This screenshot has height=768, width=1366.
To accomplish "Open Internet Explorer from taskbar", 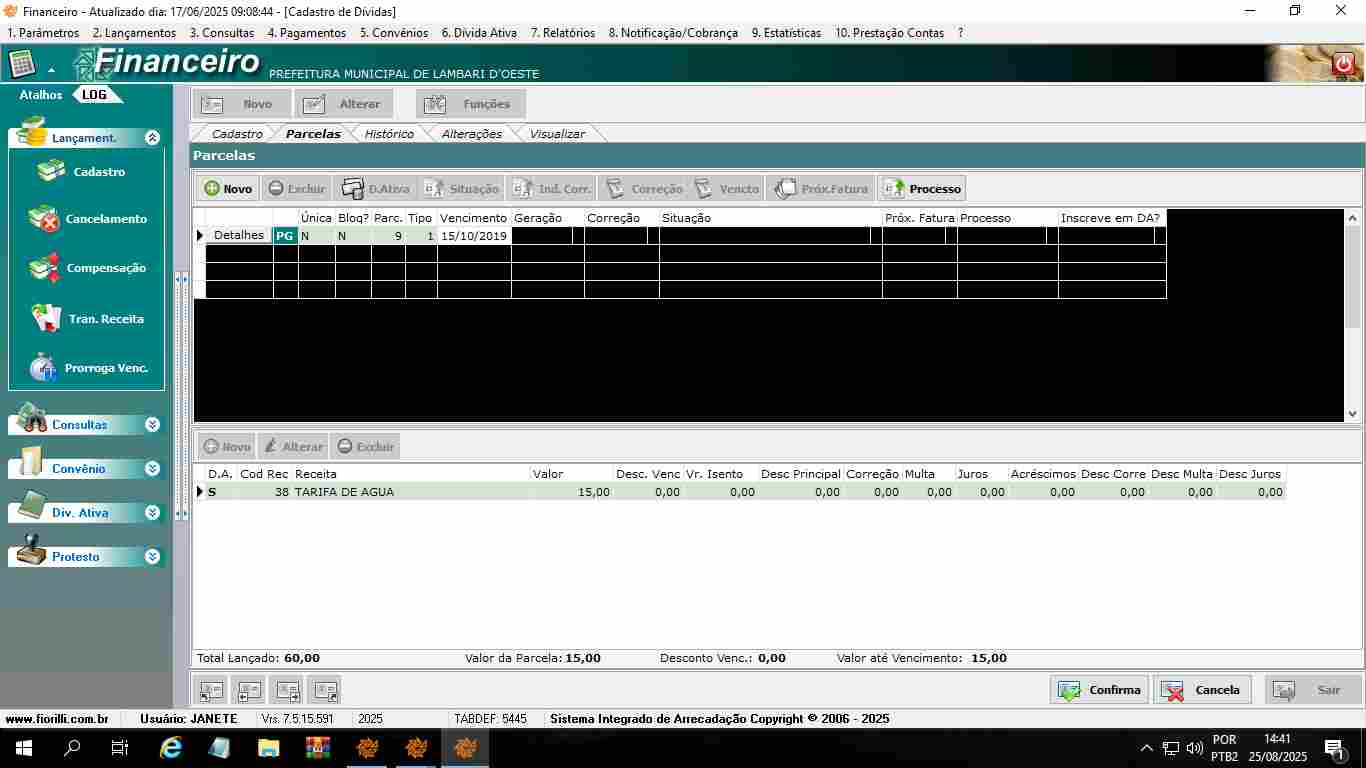I will point(171,748).
